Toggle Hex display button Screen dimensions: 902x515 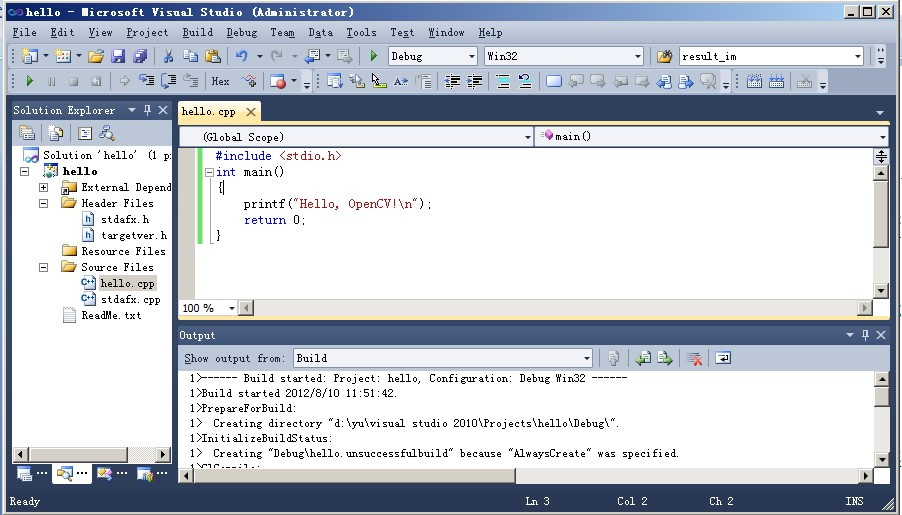click(x=220, y=81)
